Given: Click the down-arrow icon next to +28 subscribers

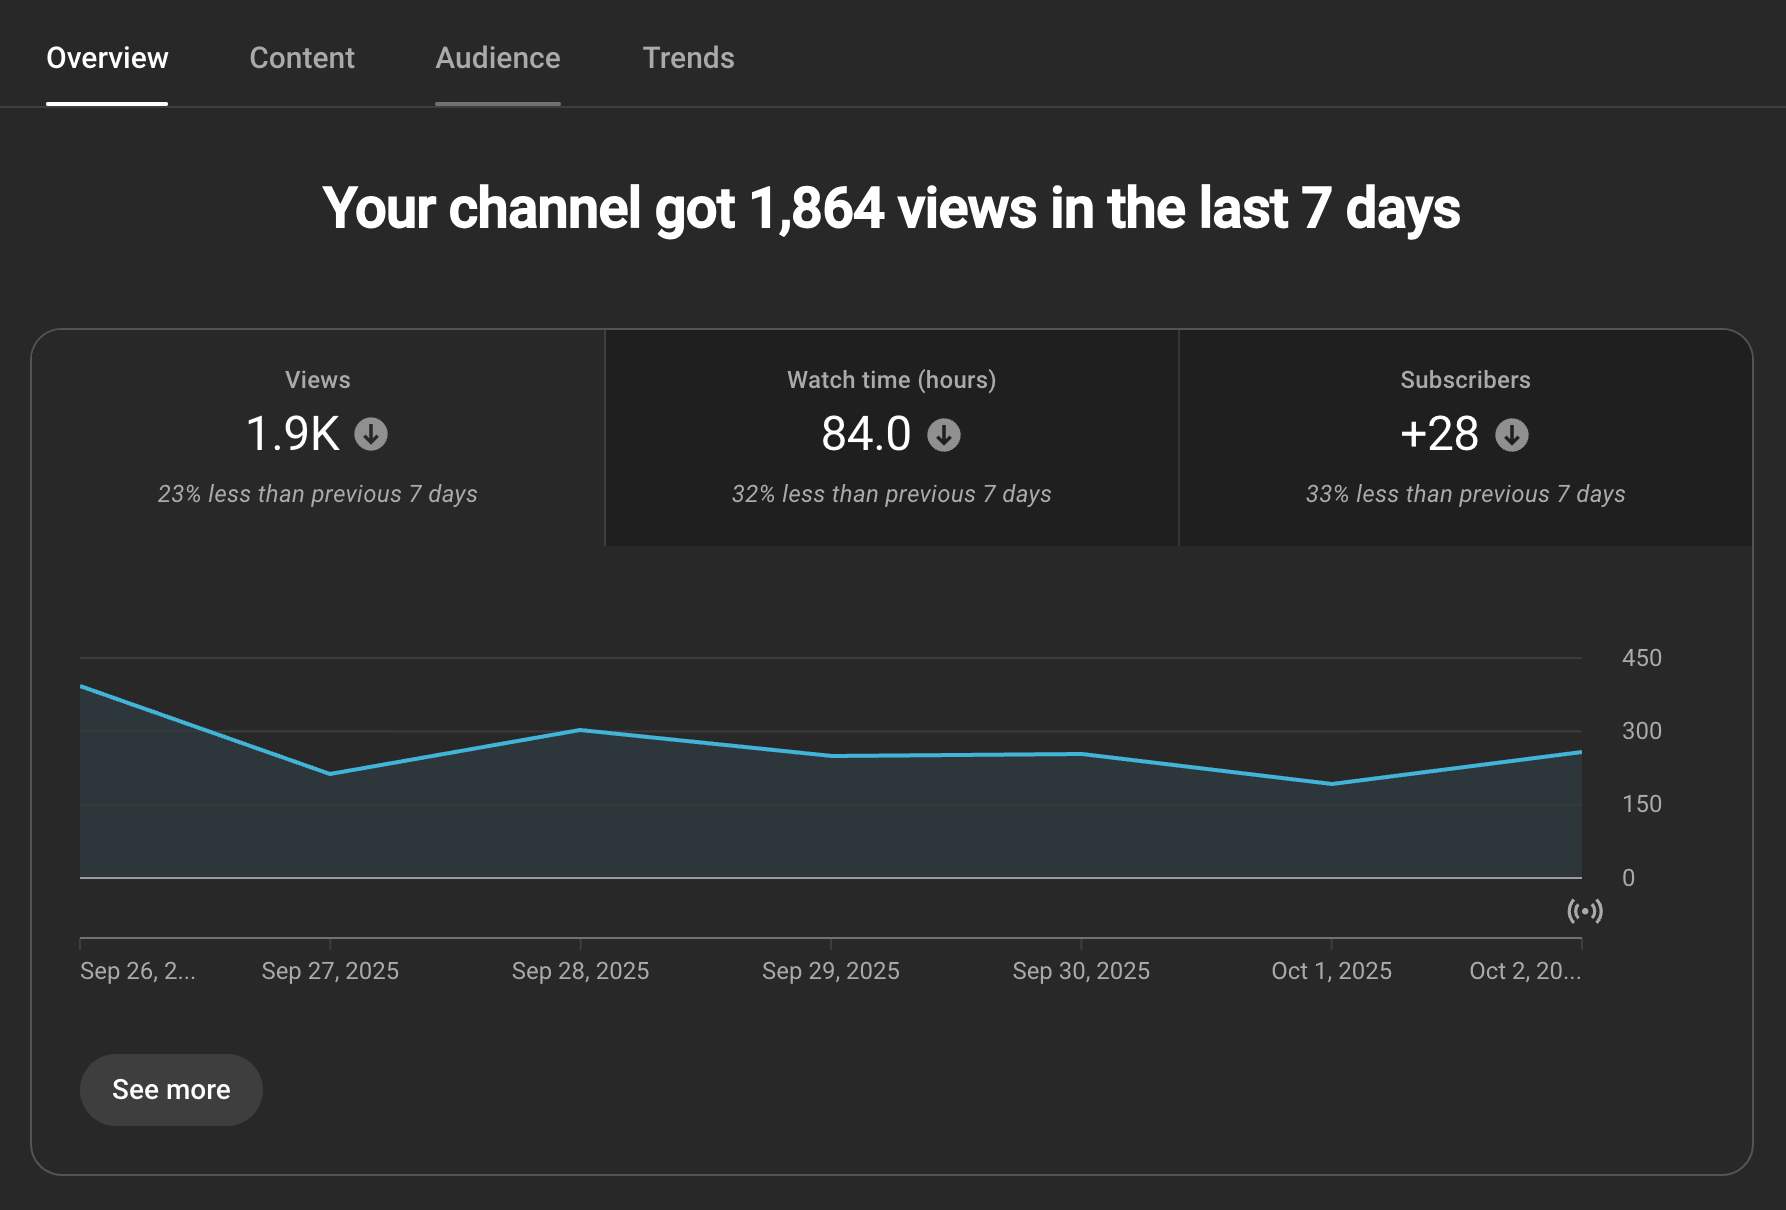Looking at the screenshot, I should coord(1512,435).
